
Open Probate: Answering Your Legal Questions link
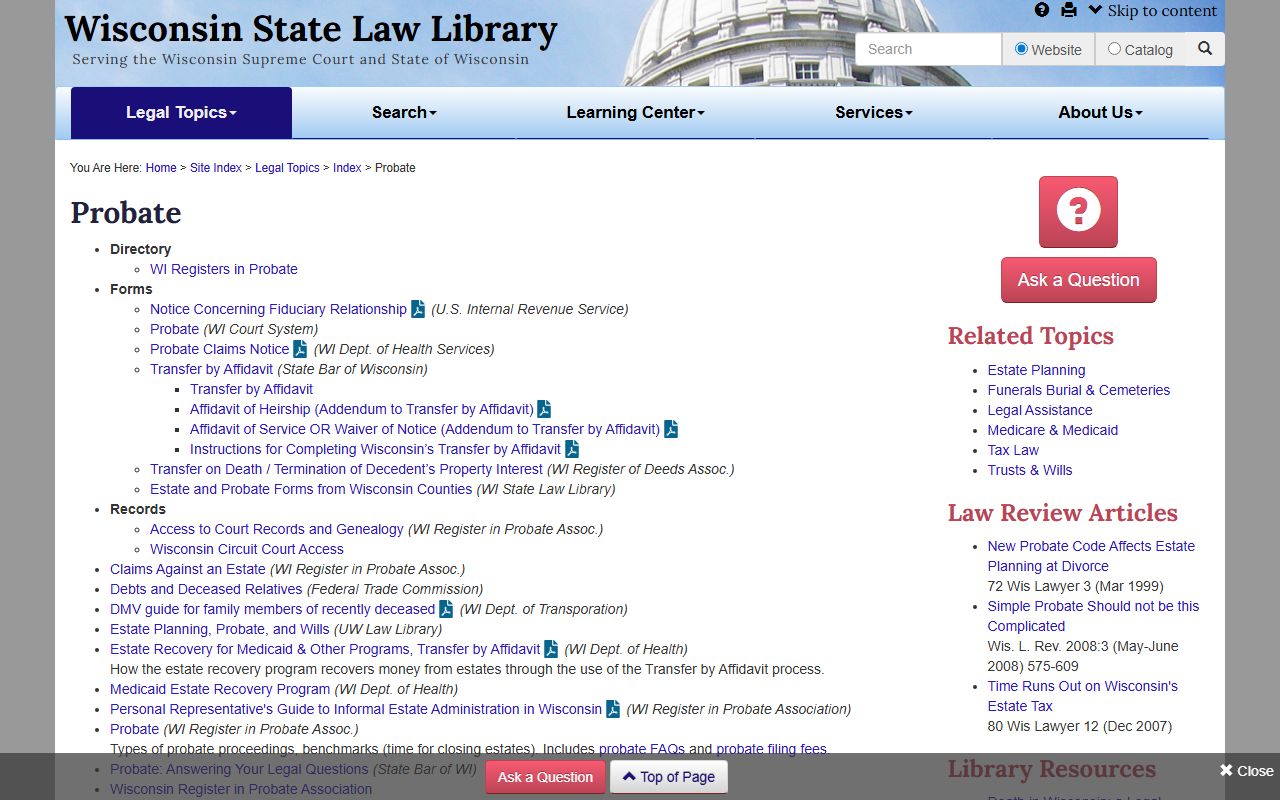[239, 769]
